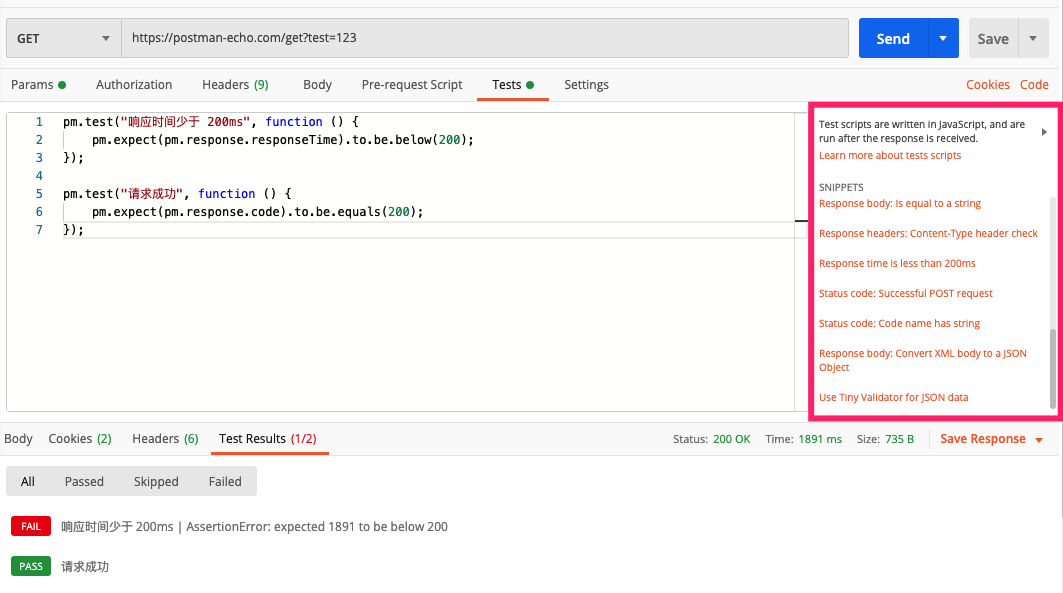Switch to the Pre-request Script tab
This screenshot has height=593, width=1063.
(x=412, y=85)
